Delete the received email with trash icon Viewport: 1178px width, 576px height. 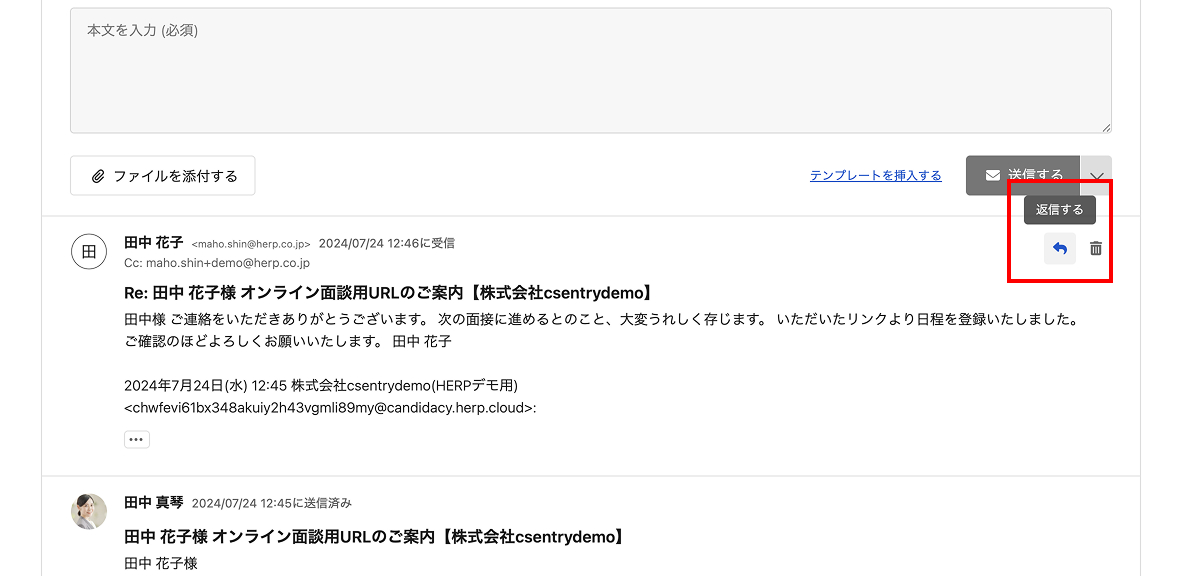[x=1095, y=249]
